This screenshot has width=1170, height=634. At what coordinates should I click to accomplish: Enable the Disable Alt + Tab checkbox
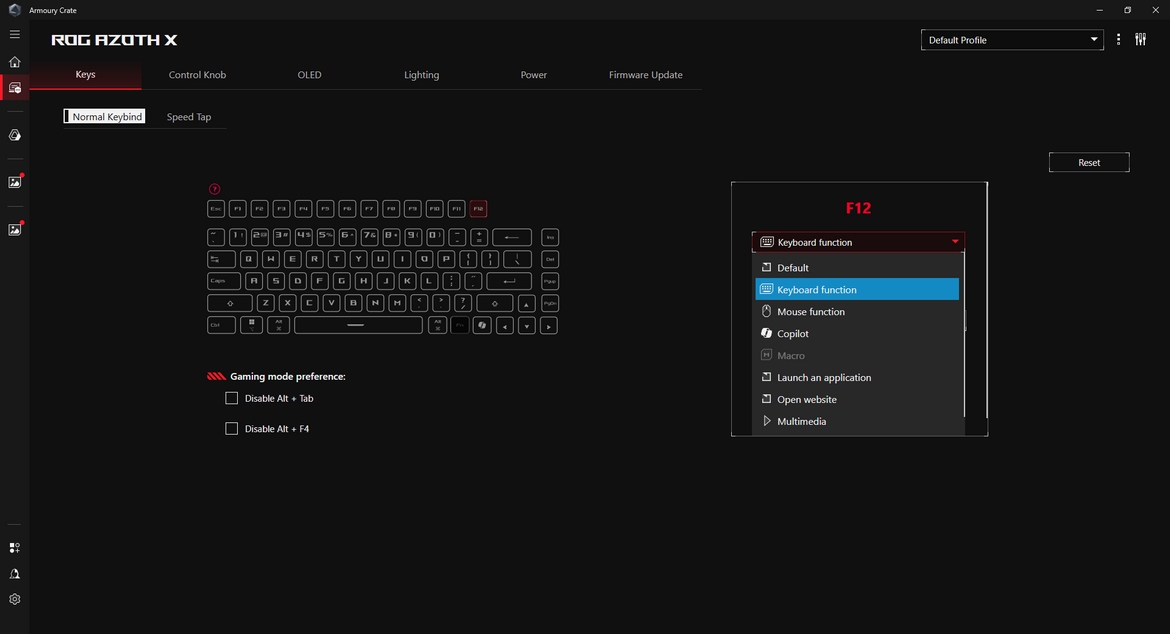(x=232, y=398)
